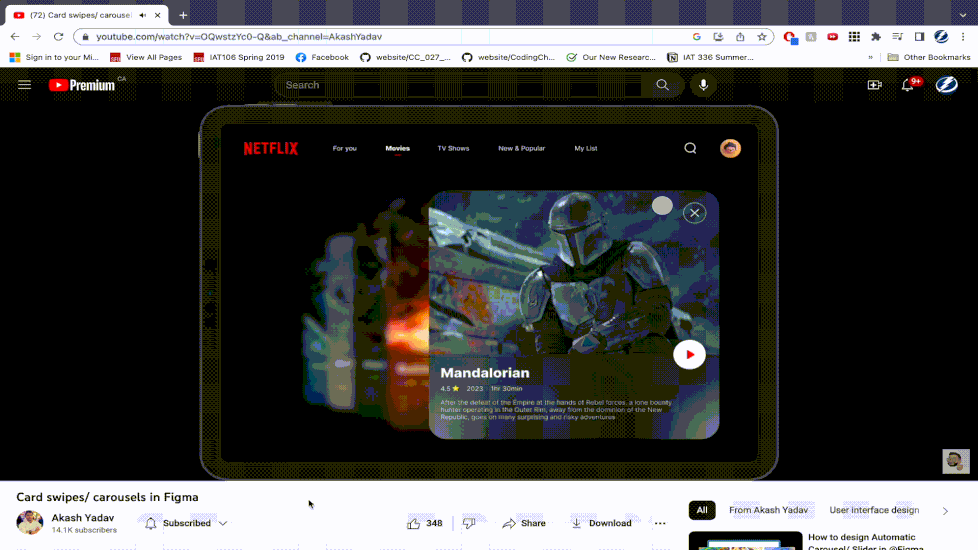
Task: Click the Netflix search icon in video
Action: (690, 148)
